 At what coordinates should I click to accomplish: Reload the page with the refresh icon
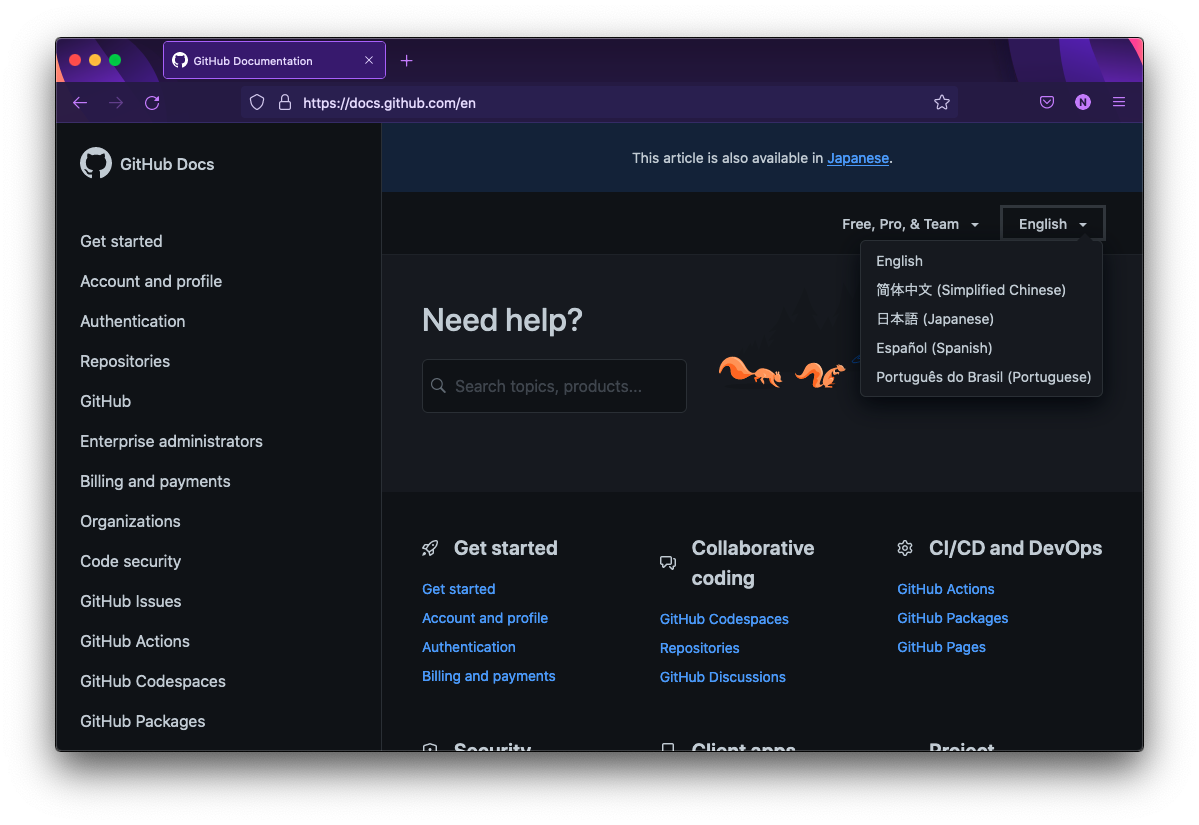[152, 102]
